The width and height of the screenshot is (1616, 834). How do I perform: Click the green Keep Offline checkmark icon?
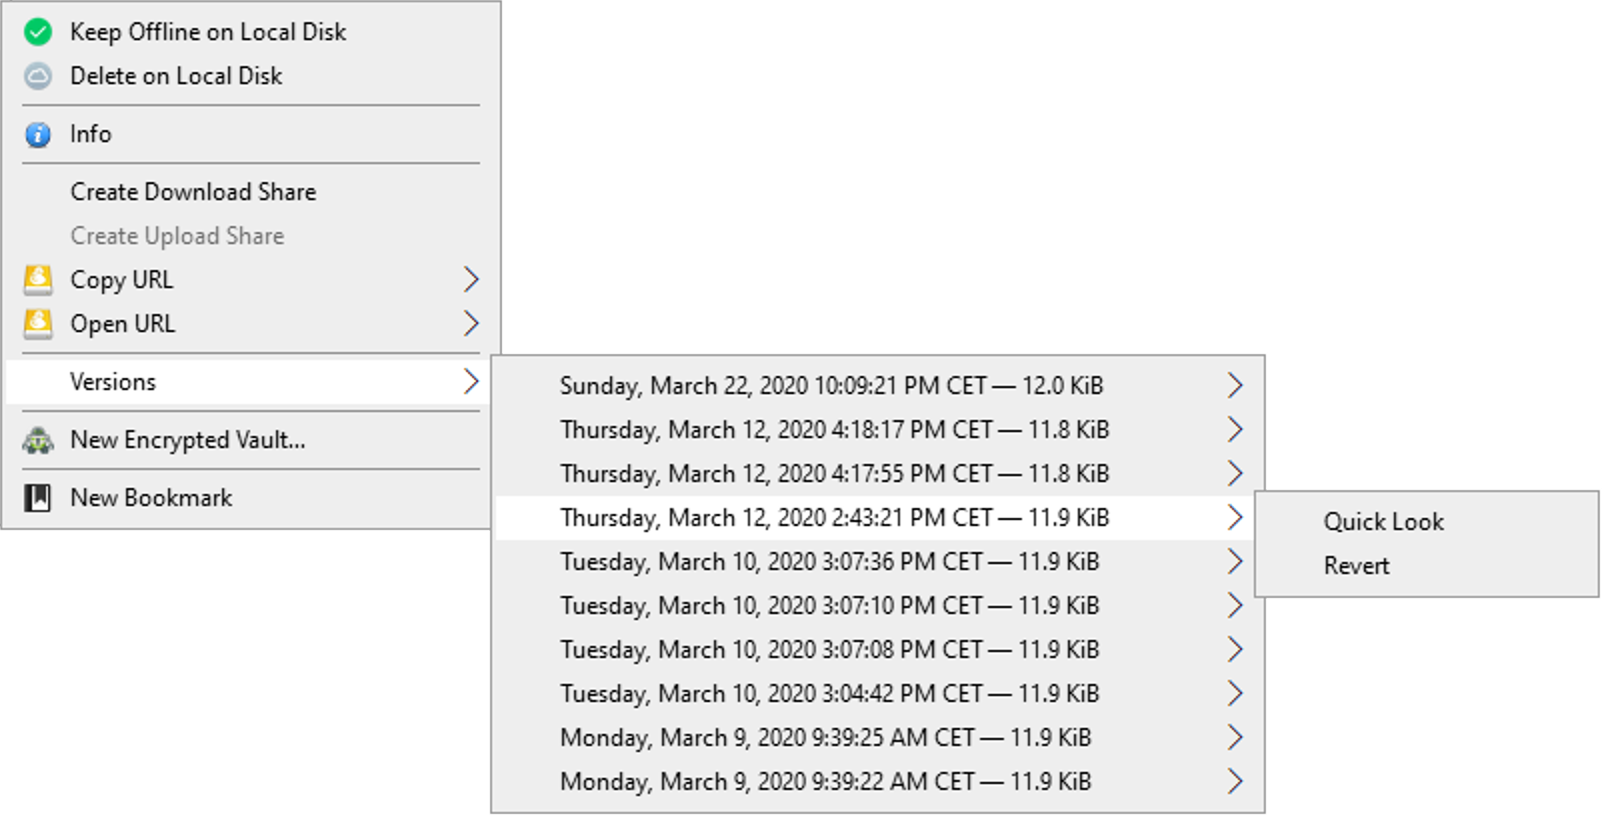[38, 32]
